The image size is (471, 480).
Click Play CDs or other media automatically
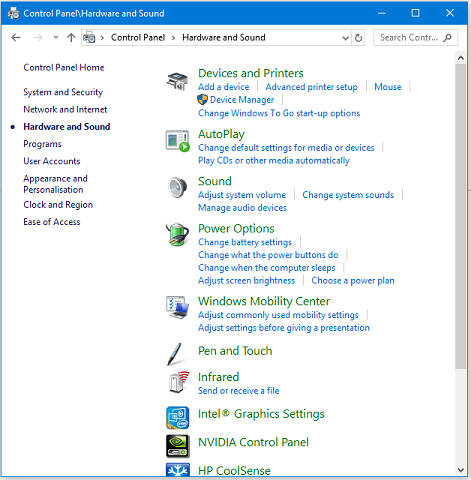click(274, 161)
